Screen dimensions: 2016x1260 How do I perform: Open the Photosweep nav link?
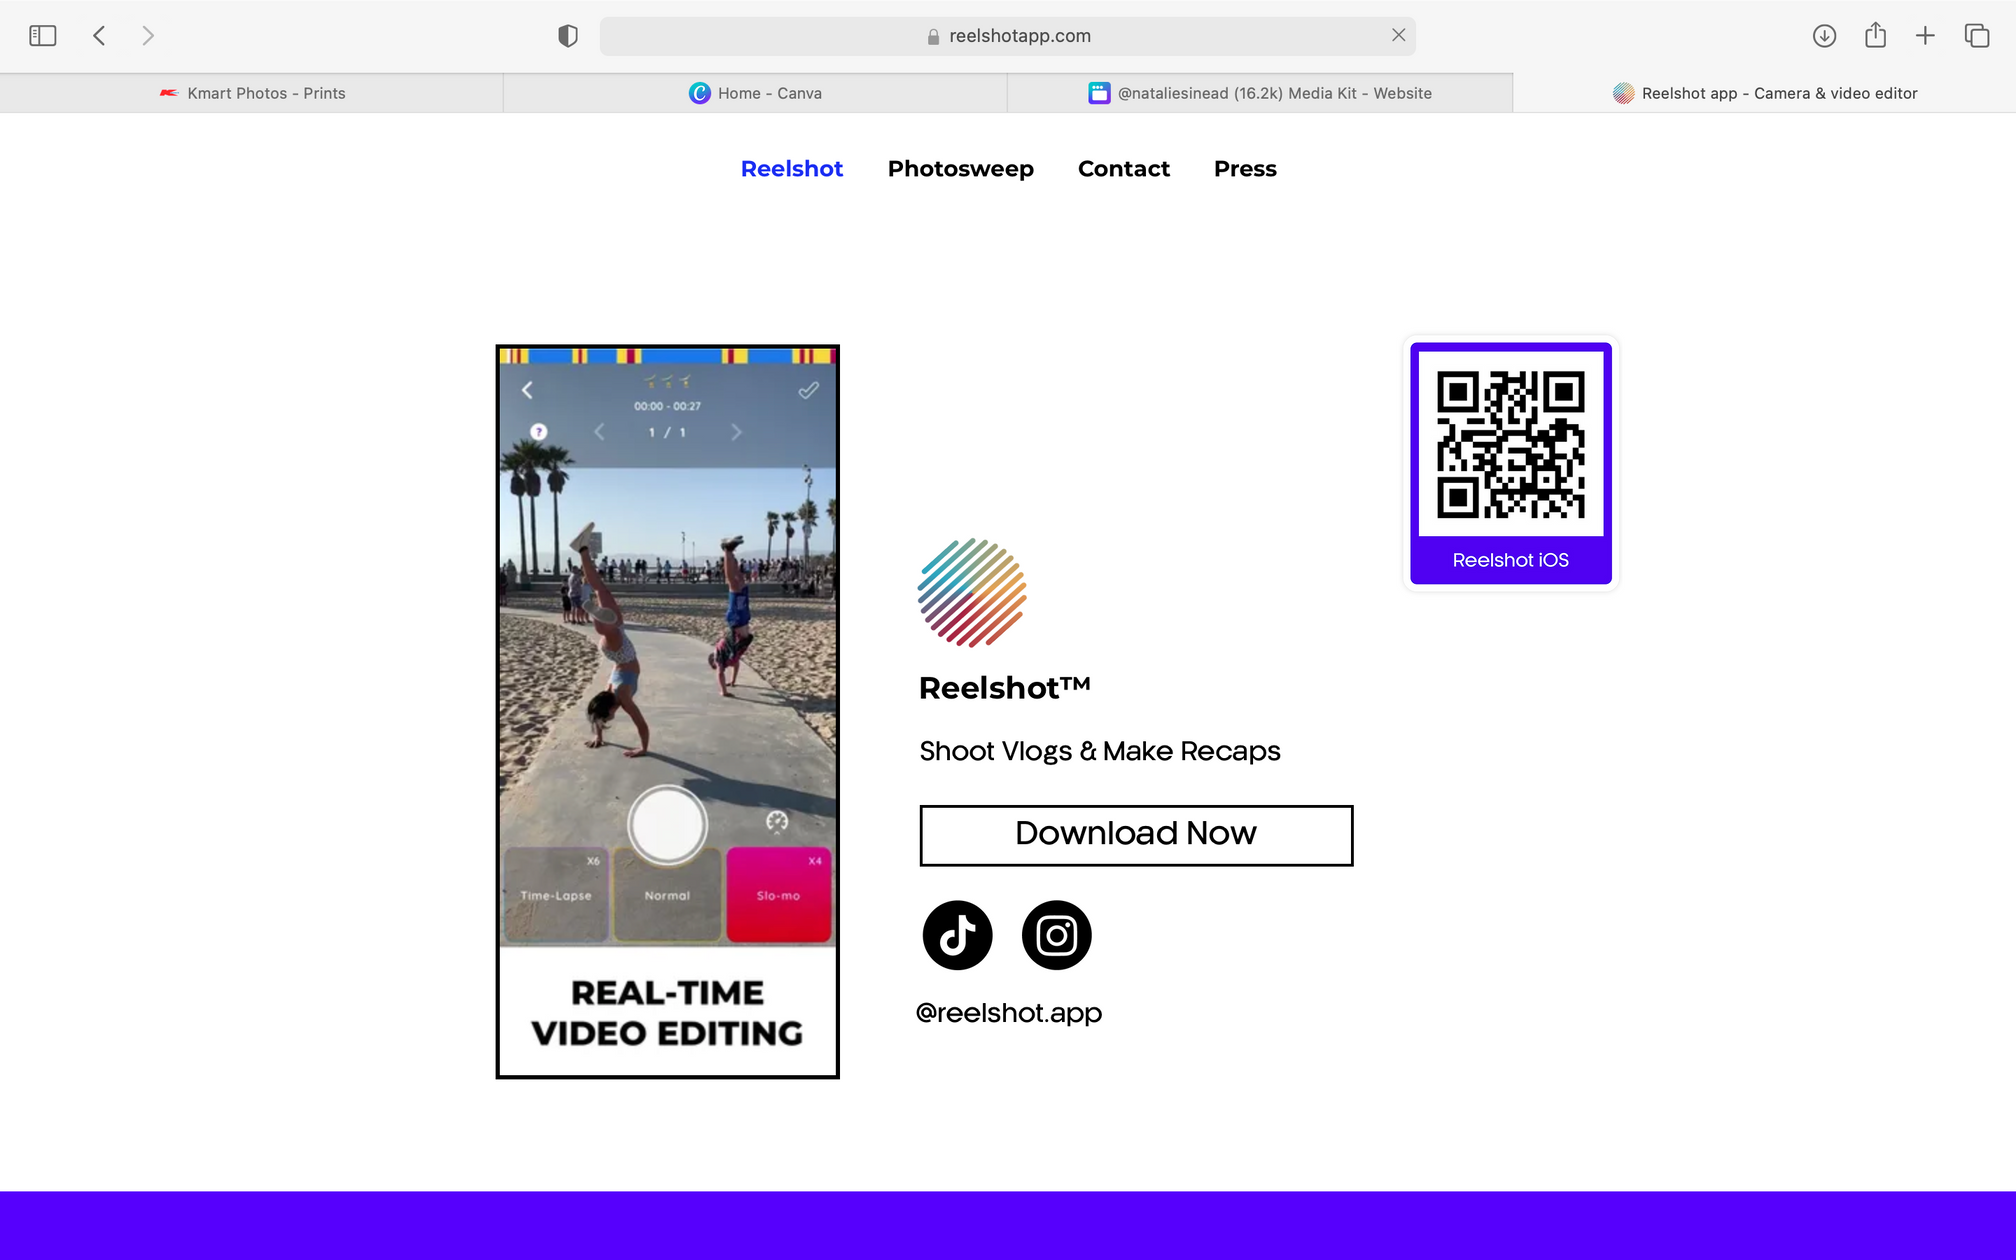coord(960,168)
